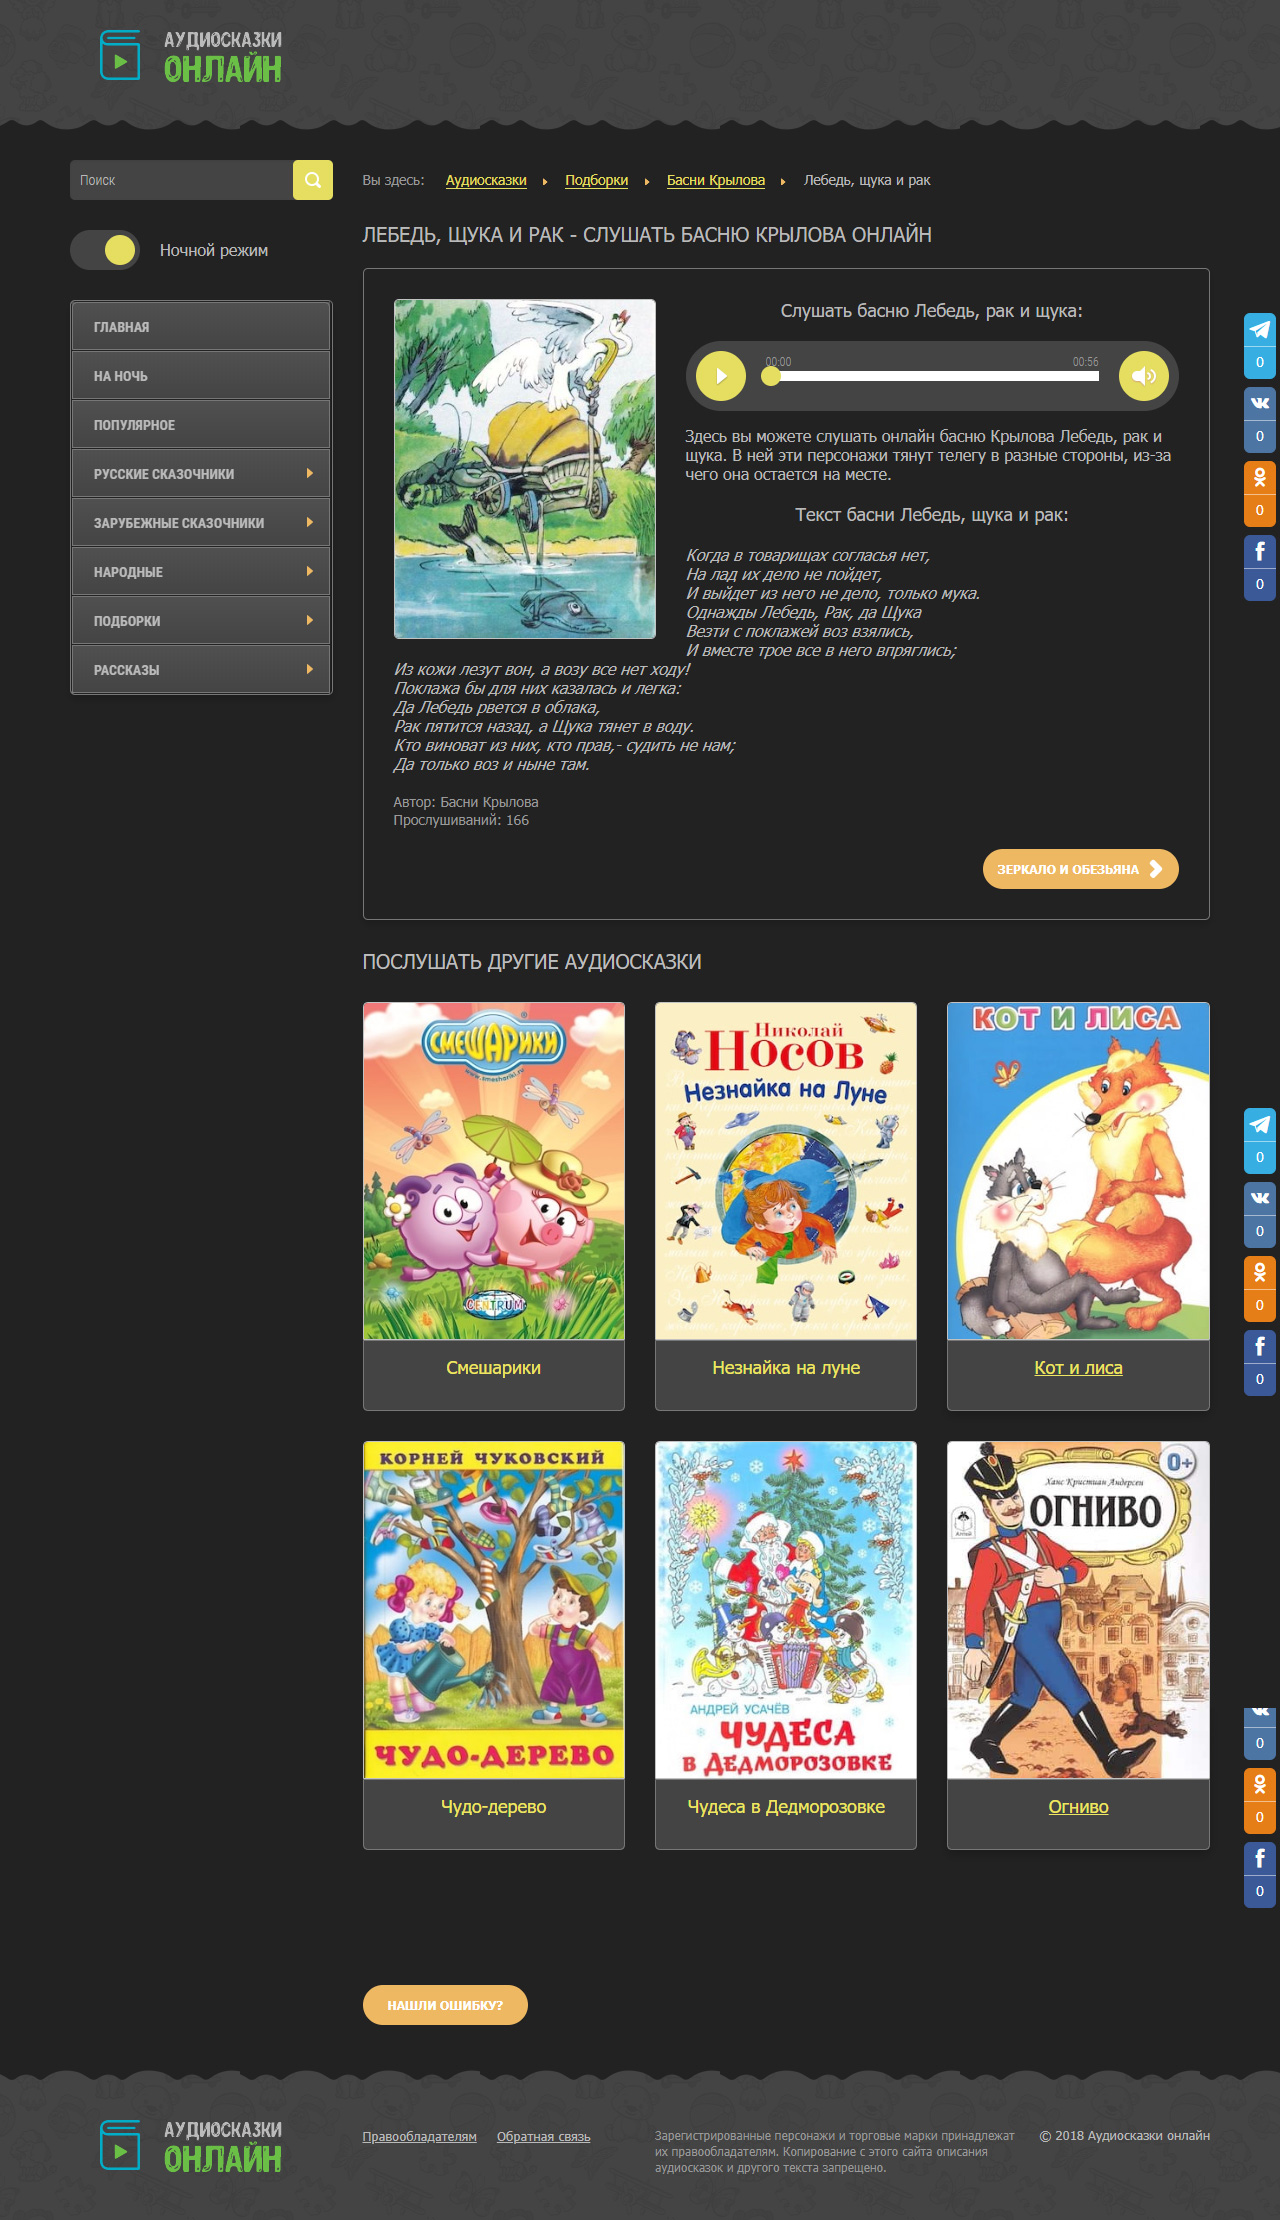Image resolution: width=1280 pixels, height=2220 pixels.
Task: Click Odnoklassniki icon beside Кот и лиса
Action: 1260,1272
